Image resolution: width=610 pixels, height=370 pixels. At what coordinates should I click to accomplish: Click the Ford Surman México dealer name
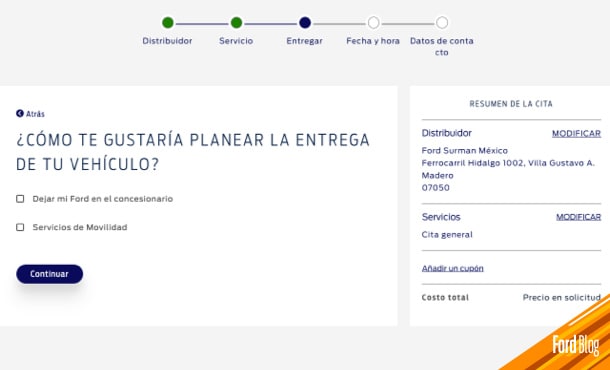(465, 151)
